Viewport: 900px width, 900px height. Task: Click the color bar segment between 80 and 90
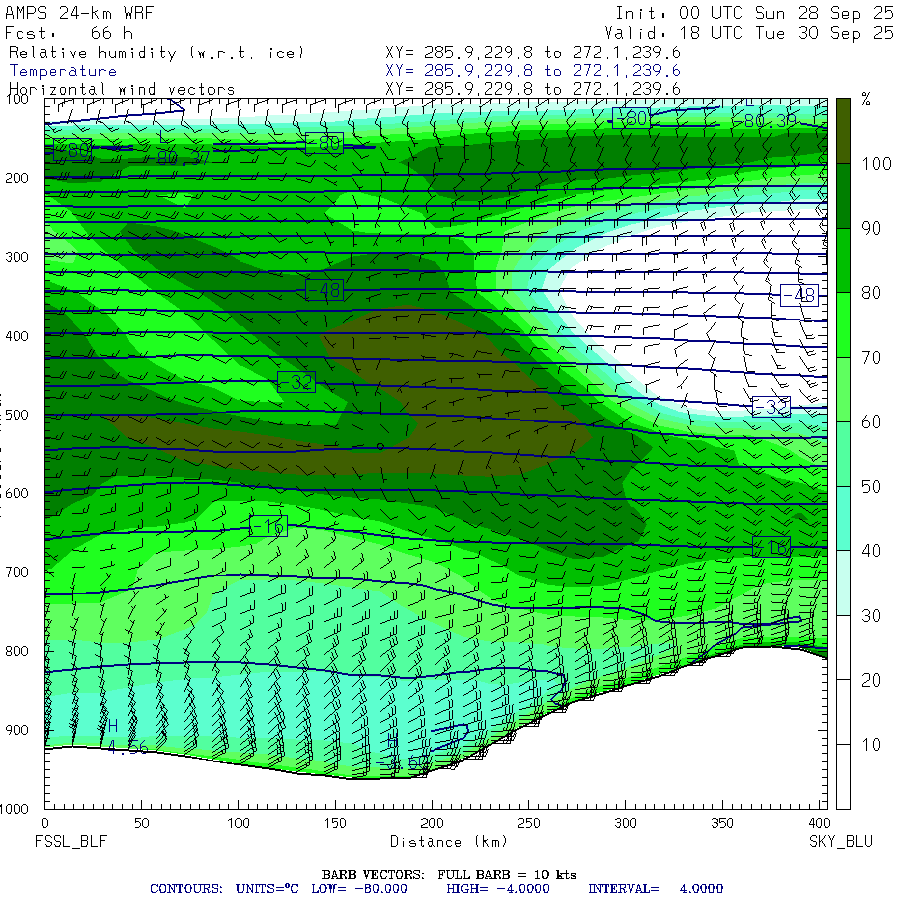coord(843,261)
